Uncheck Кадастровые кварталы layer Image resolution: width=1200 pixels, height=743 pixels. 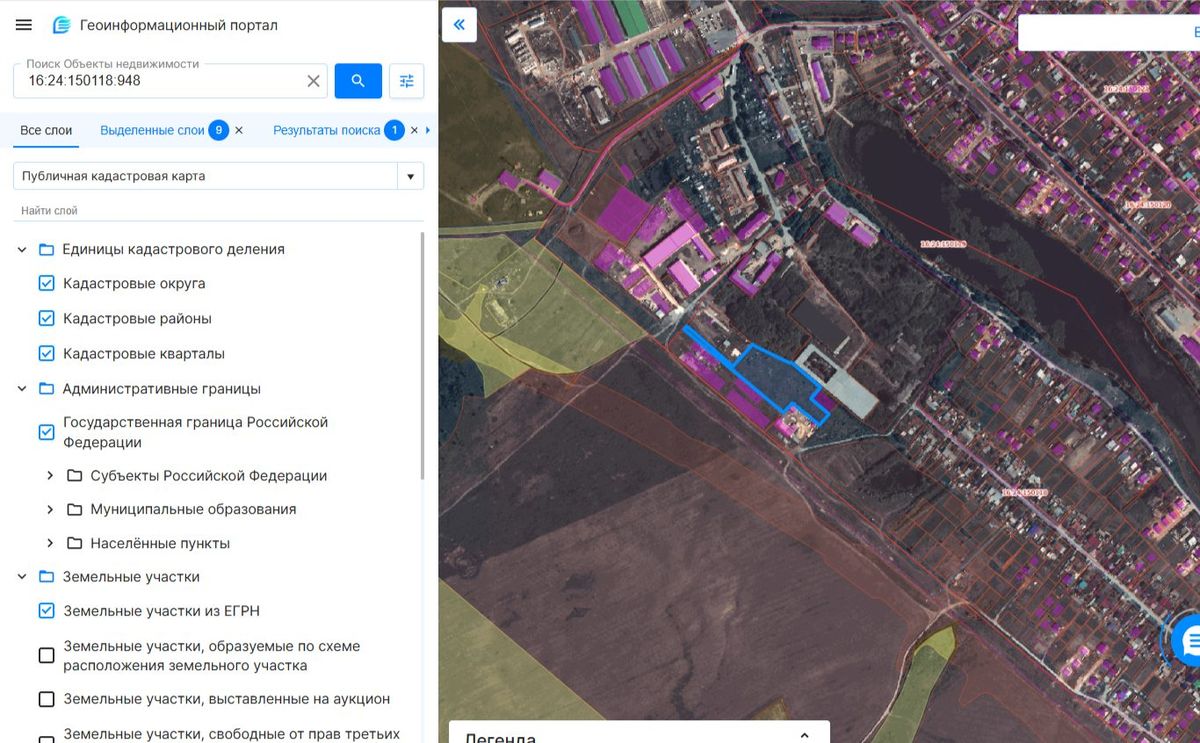point(46,353)
